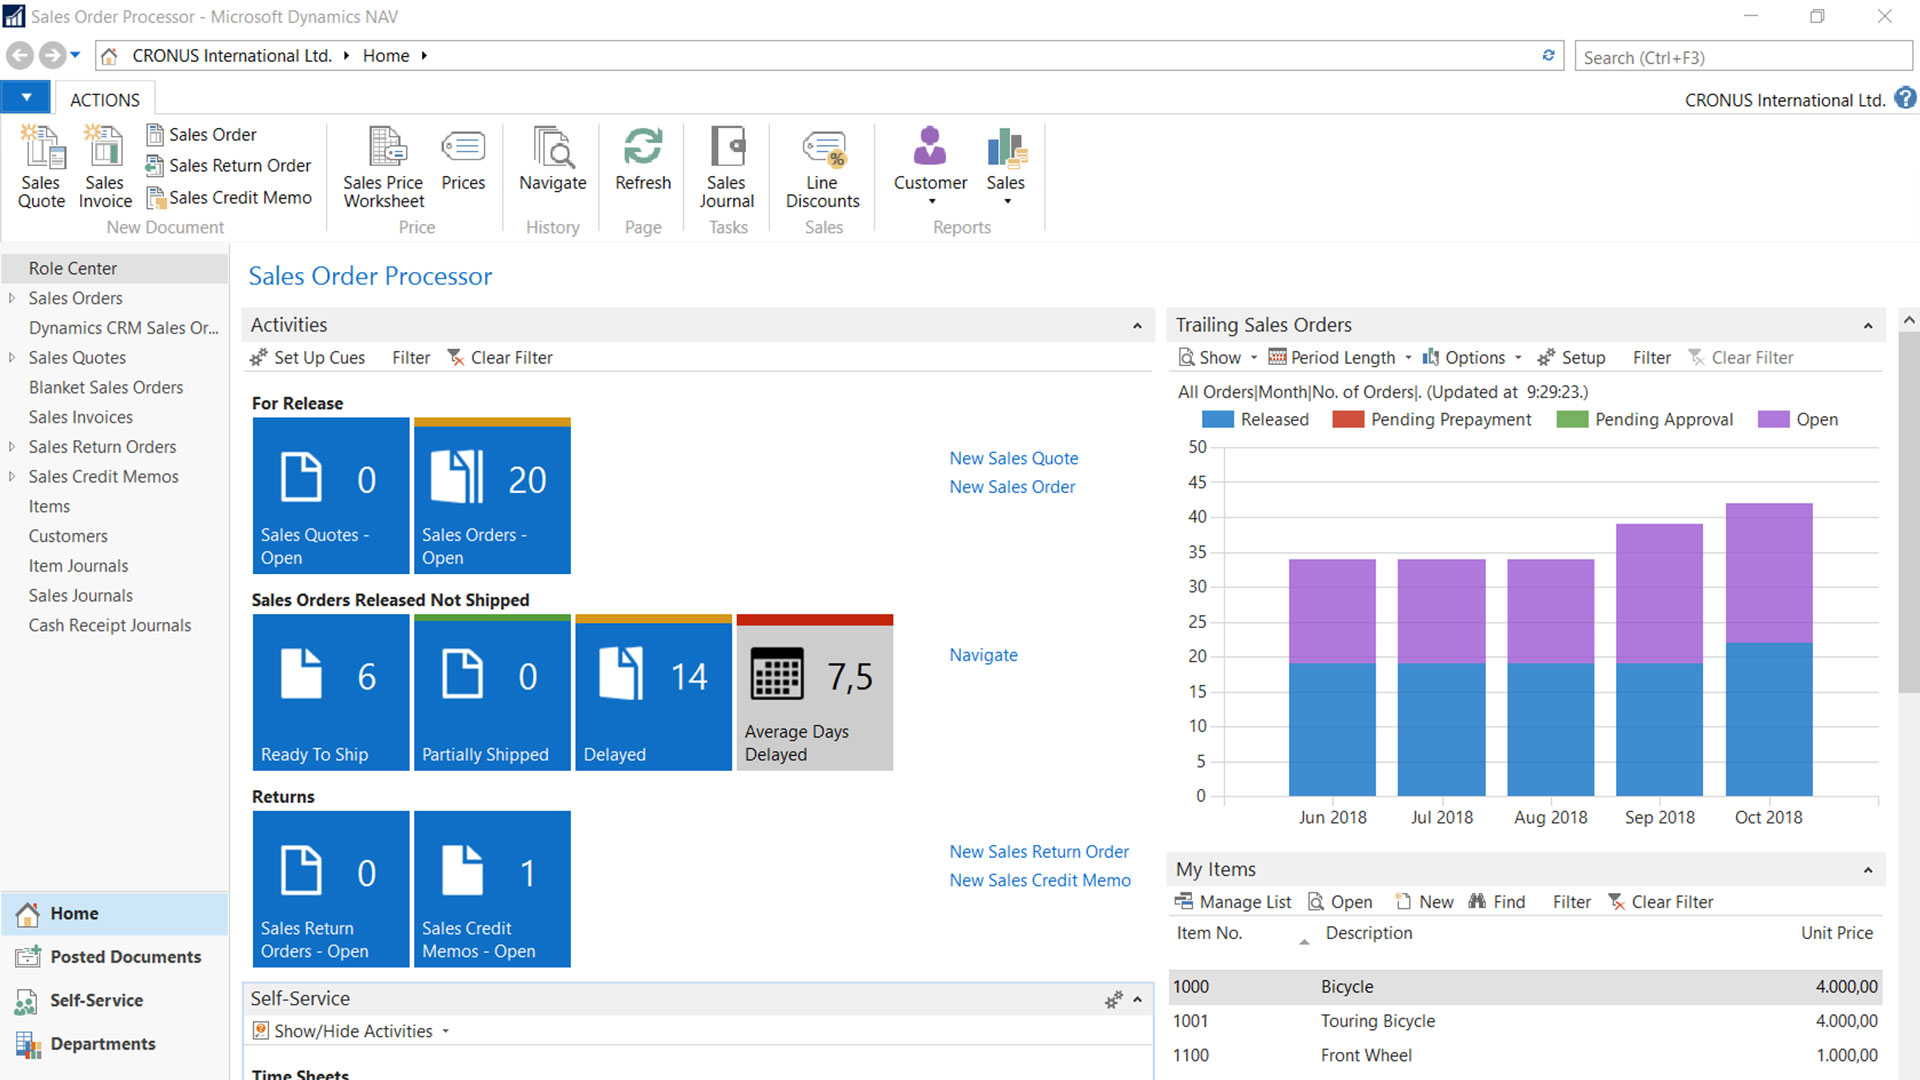Click the Search input field

pyautogui.click(x=1742, y=57)
